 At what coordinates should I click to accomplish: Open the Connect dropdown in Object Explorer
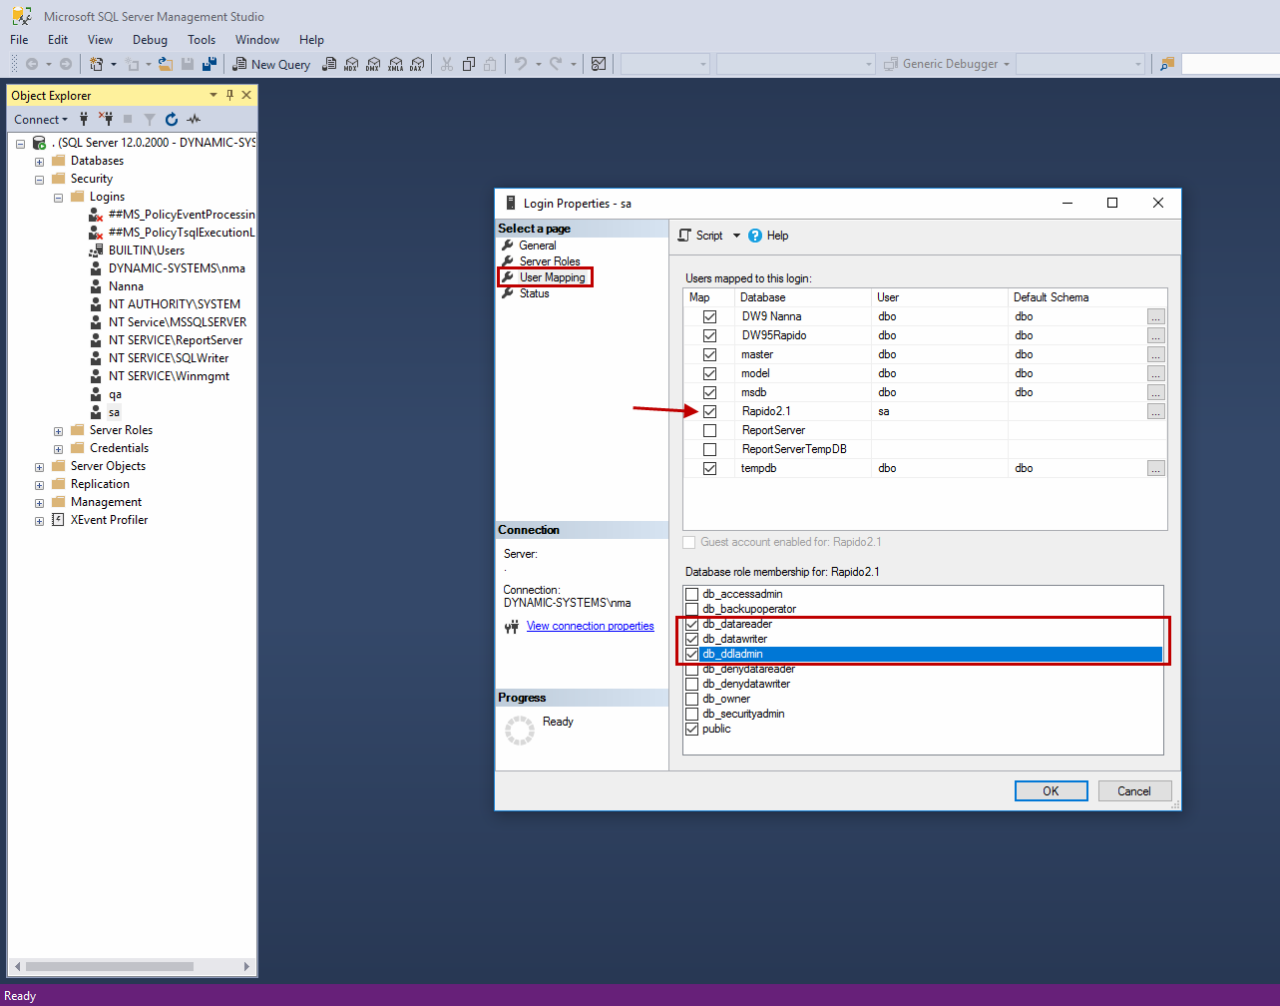pos(41,119)
